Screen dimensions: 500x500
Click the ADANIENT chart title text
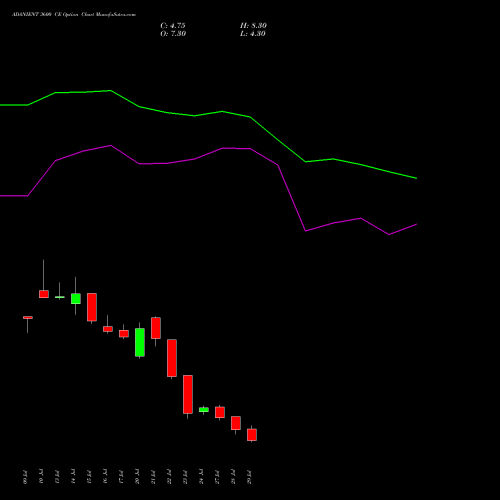point(74,15)
